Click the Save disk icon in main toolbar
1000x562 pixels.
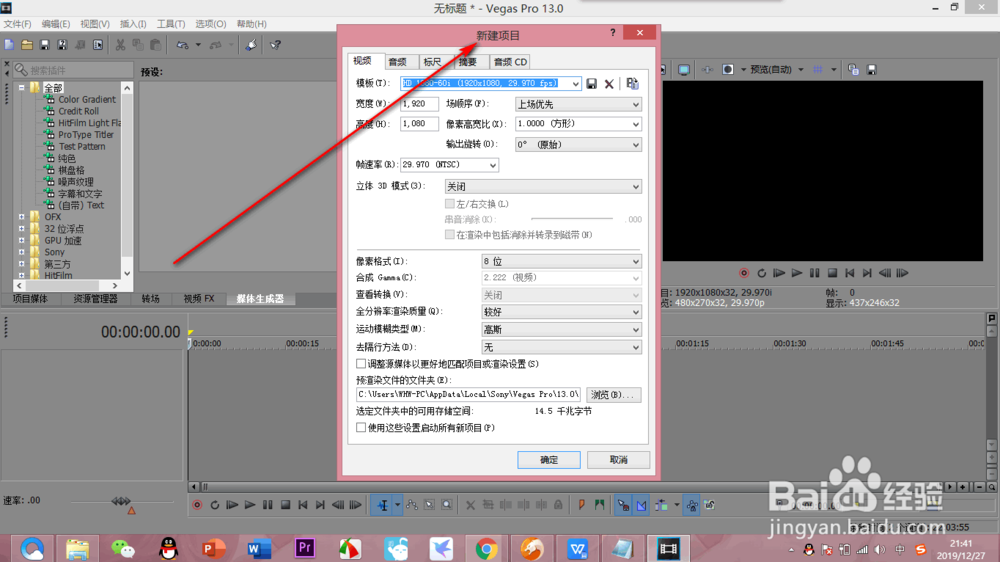(45, 45)
